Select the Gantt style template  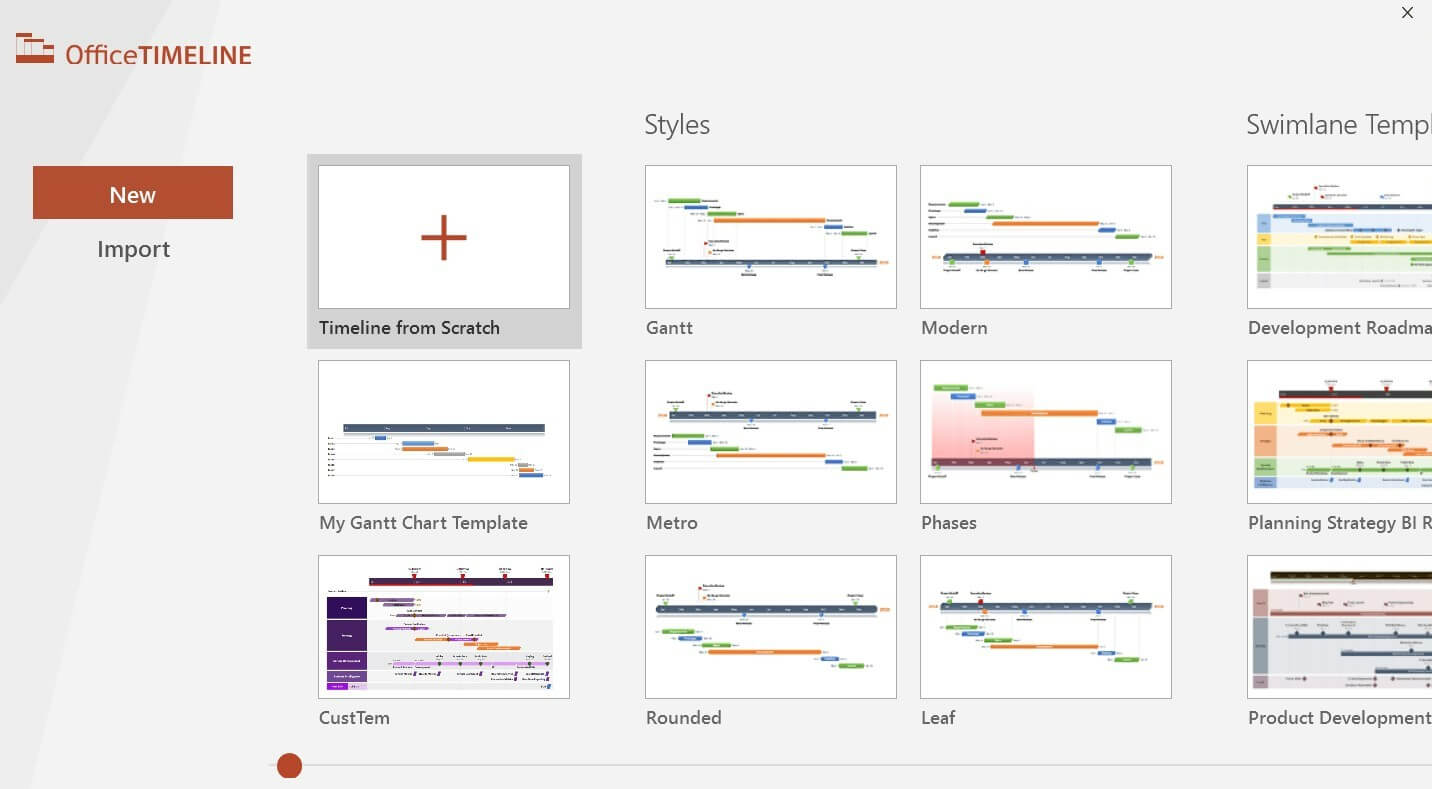pos(770,236)
